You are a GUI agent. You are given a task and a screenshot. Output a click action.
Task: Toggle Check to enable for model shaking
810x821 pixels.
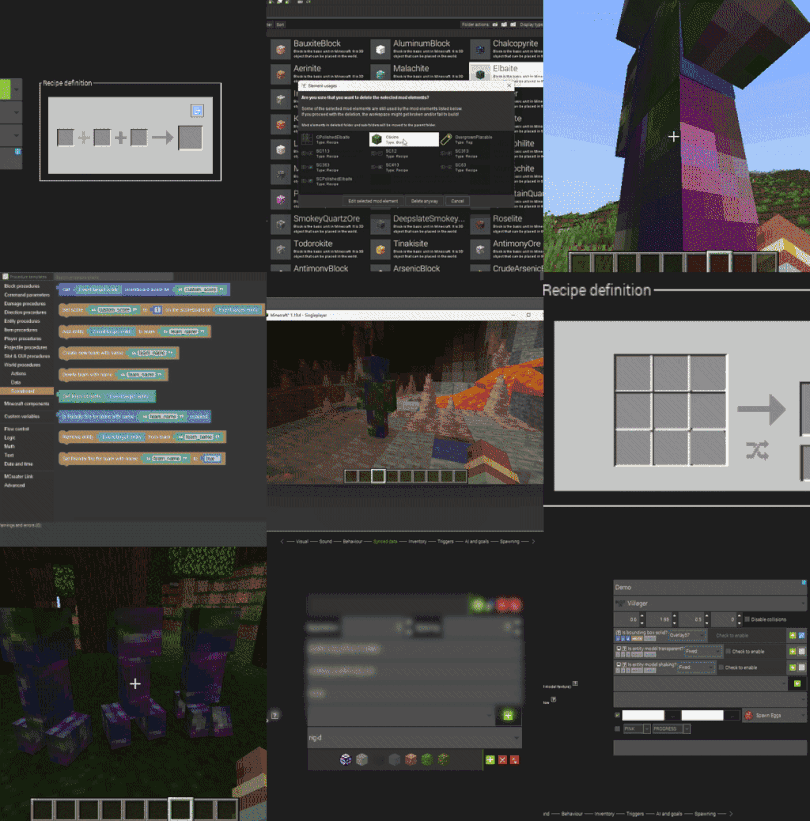(x=722, y=668)
